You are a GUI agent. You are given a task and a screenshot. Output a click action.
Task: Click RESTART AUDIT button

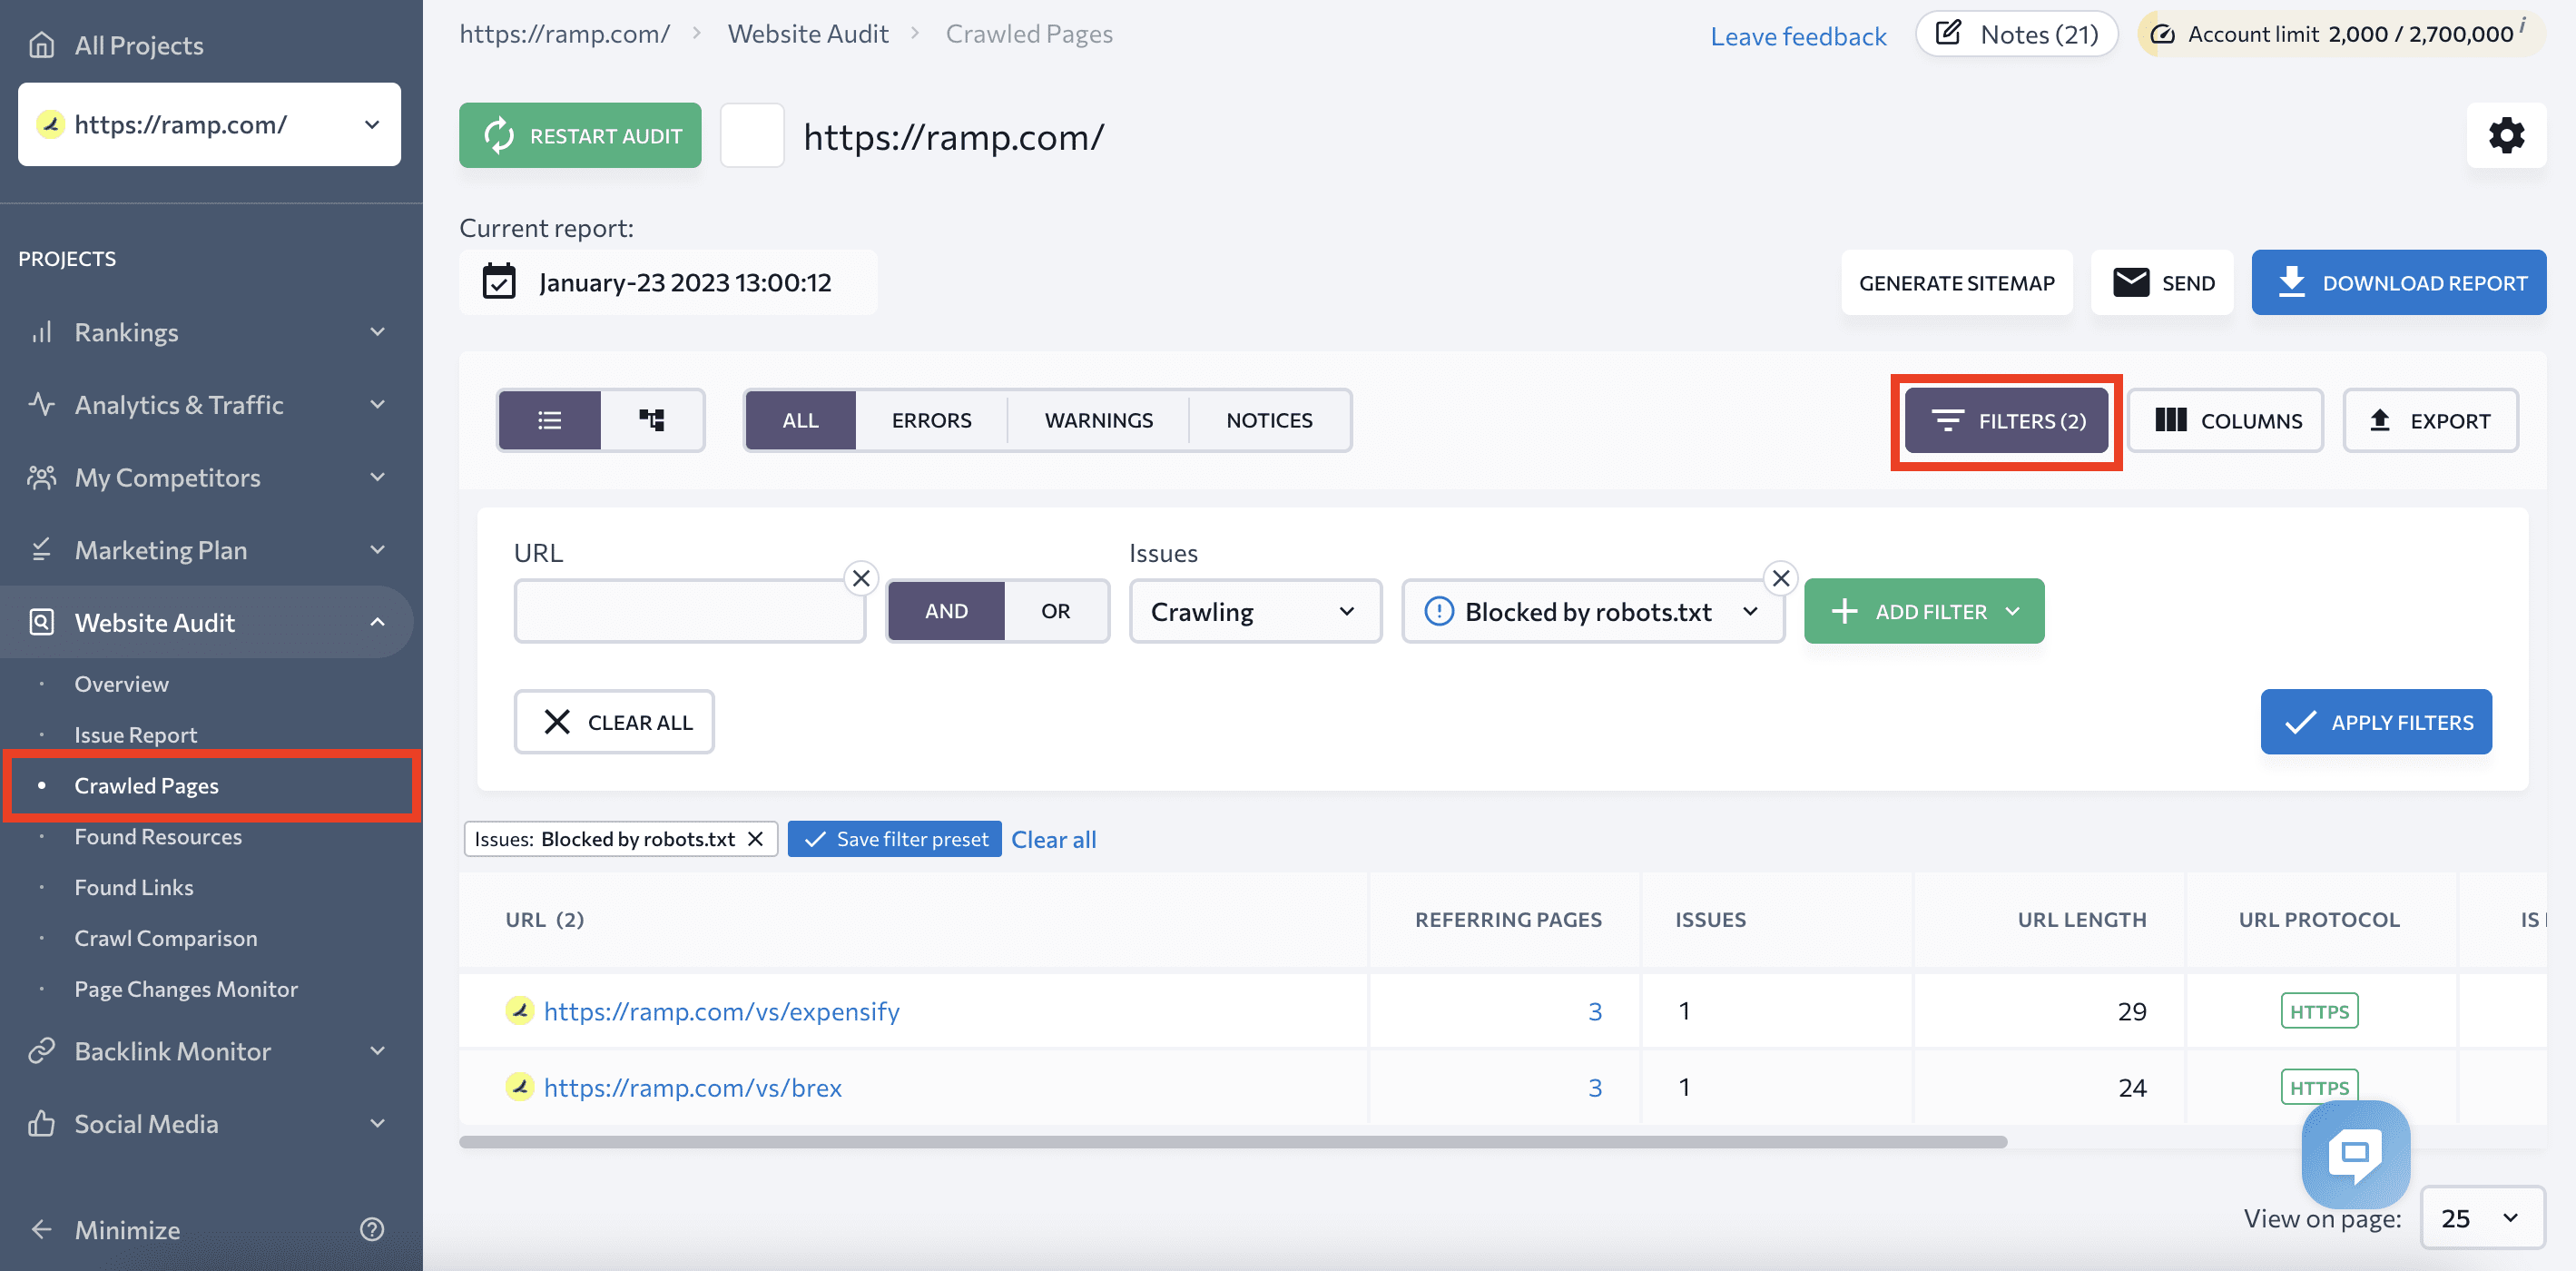(x=580, y=135)
